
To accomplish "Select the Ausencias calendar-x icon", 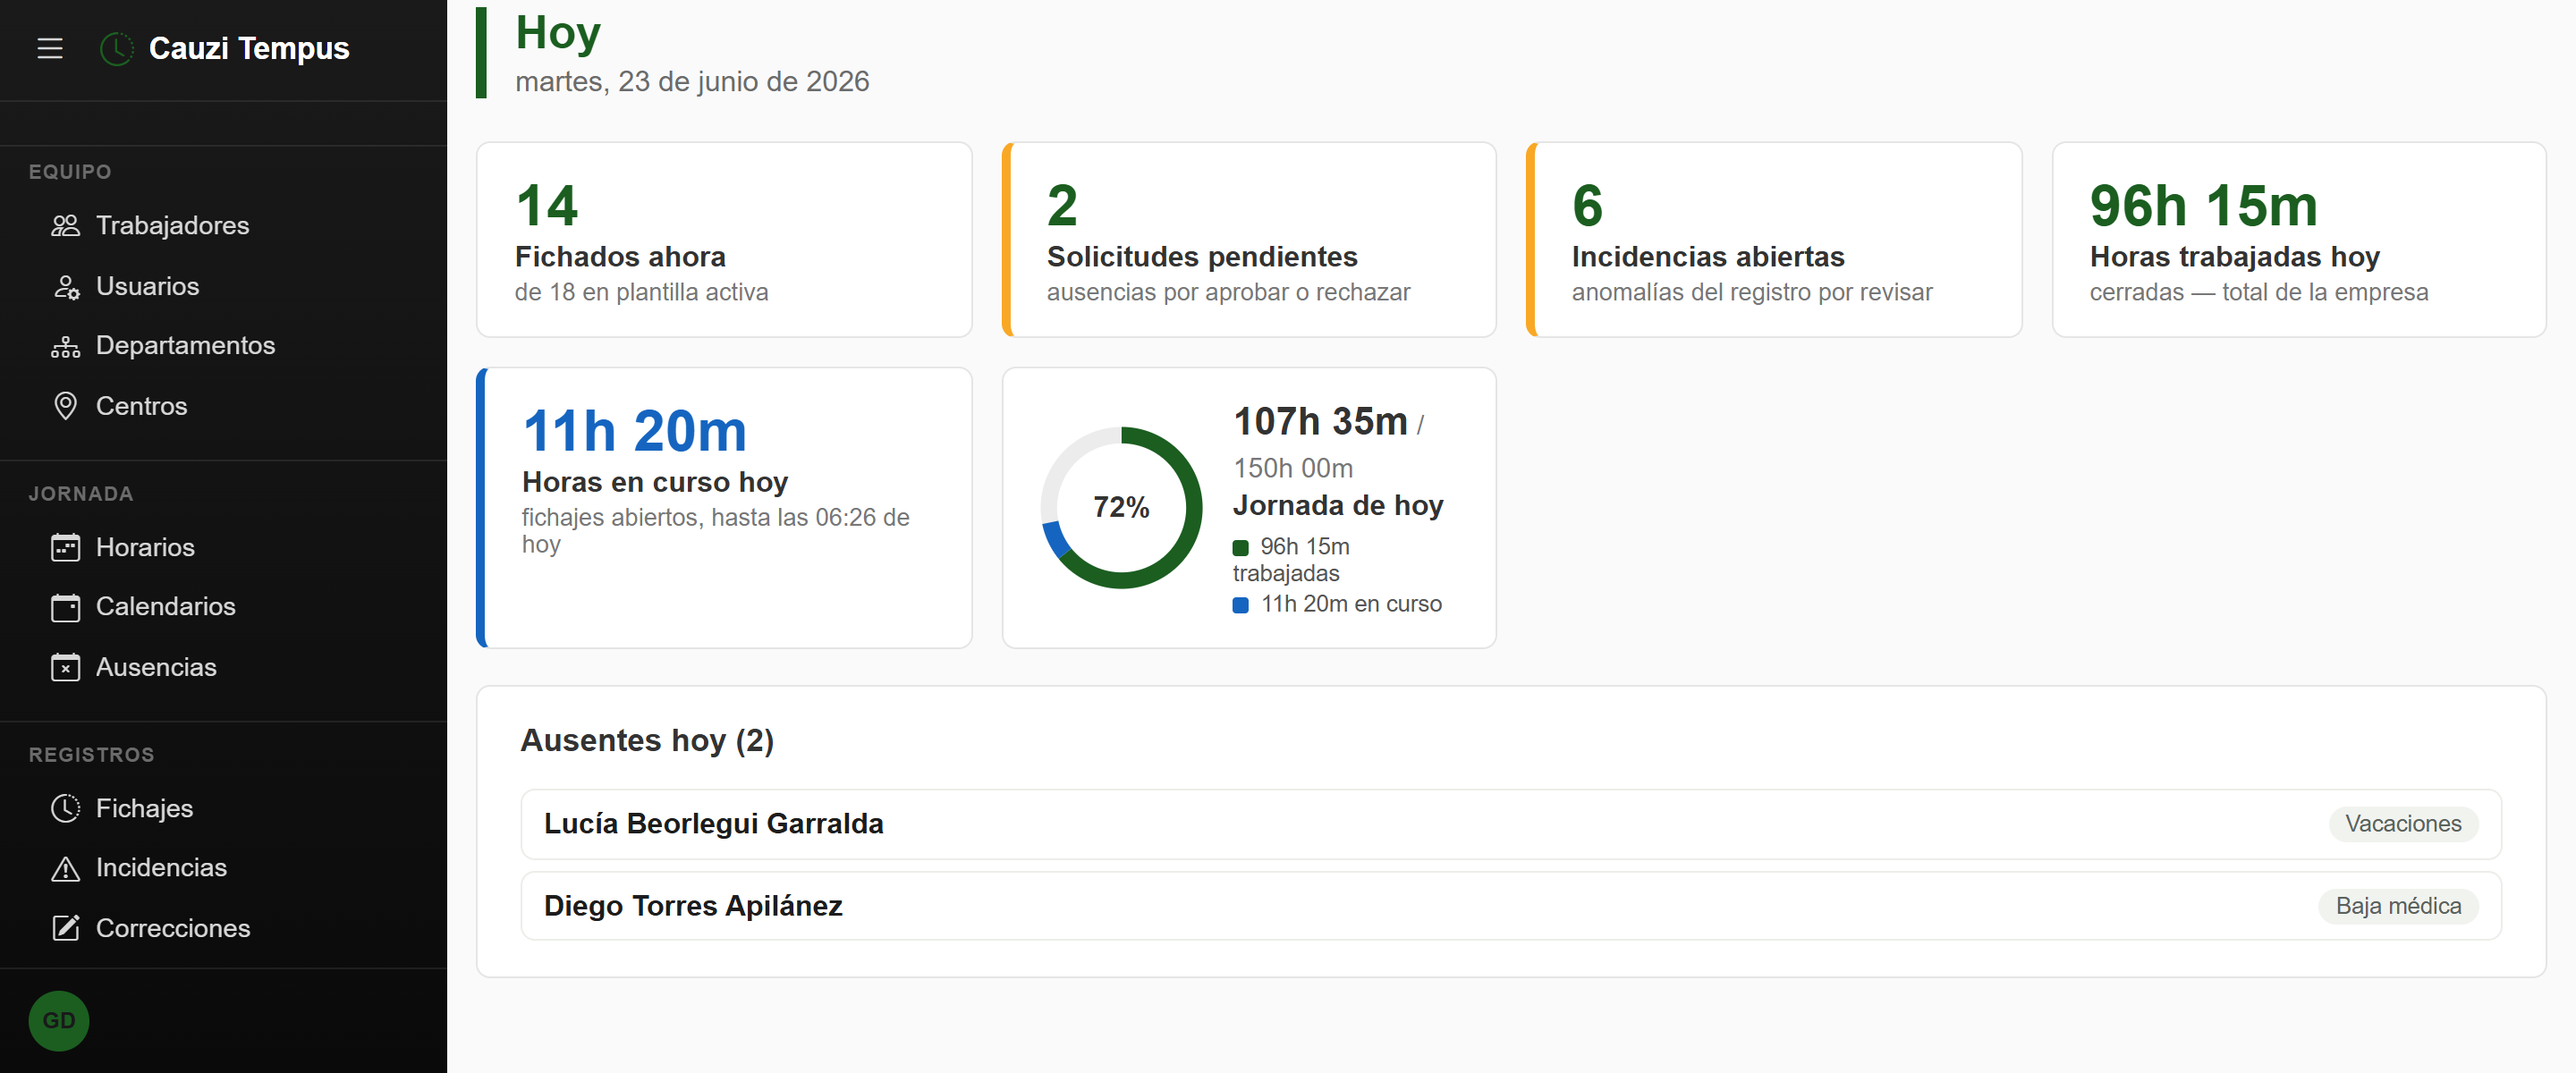I will coord(65,667).
